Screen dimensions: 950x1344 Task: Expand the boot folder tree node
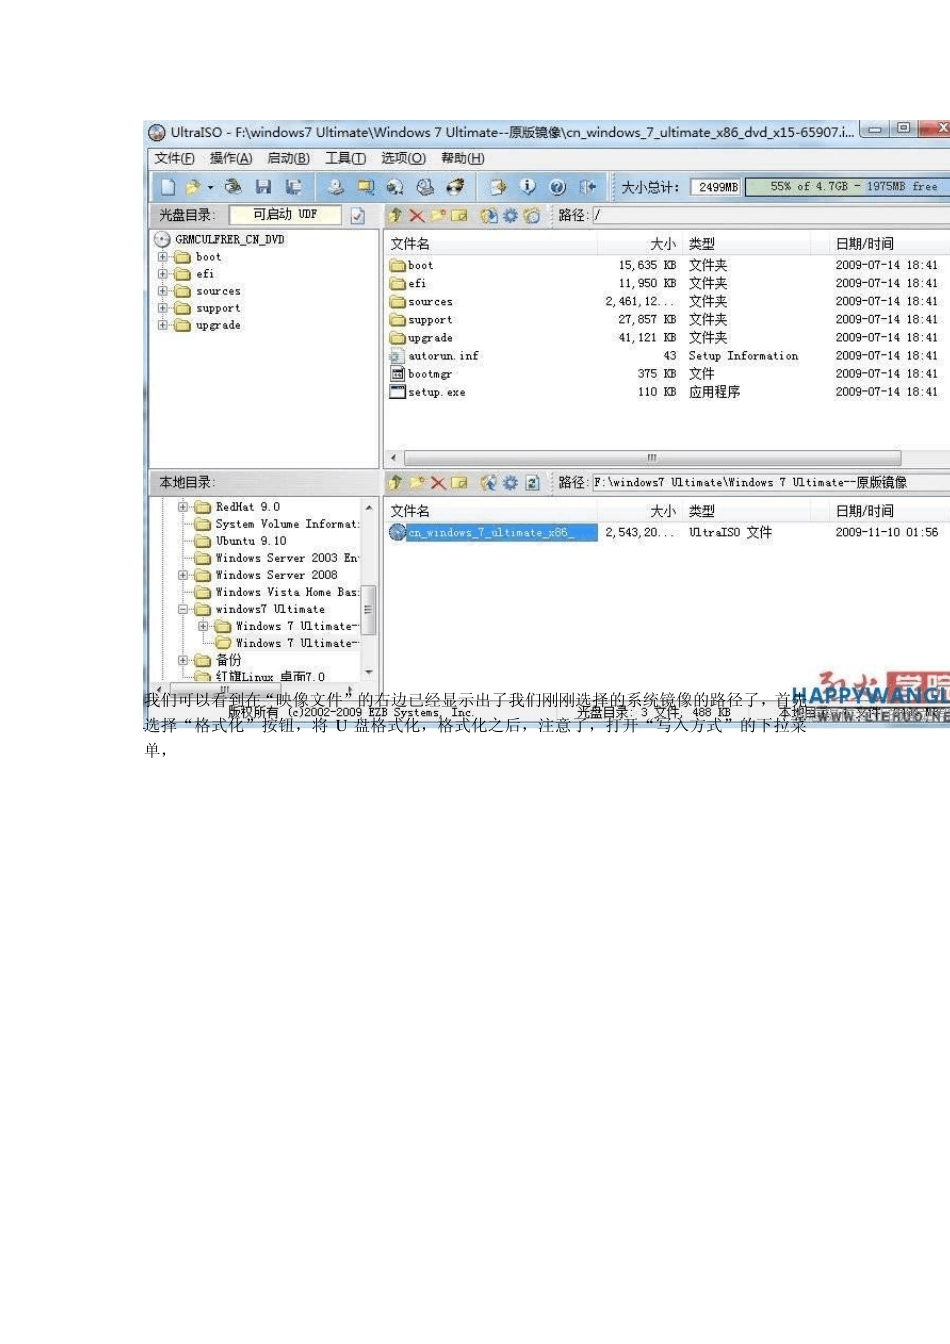[163, 257]
